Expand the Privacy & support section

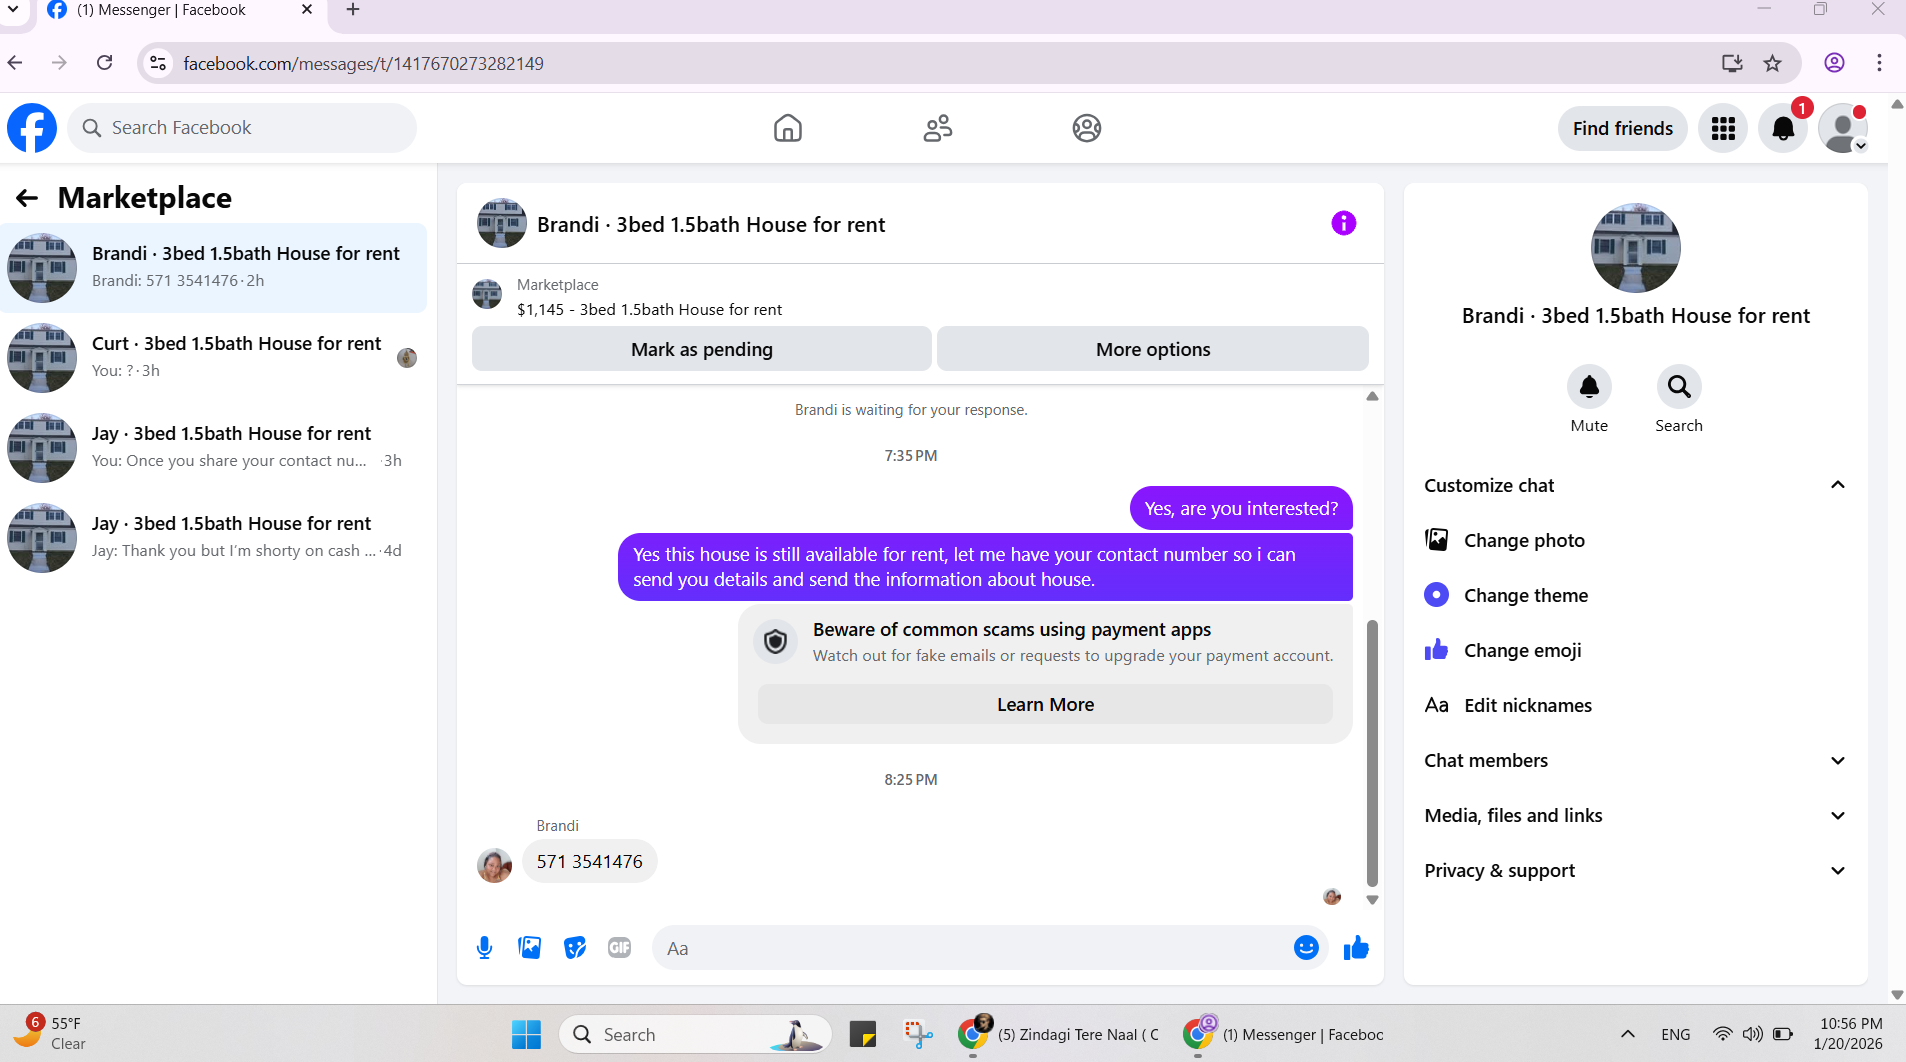pyautogui.click(x=1636, y=870)
